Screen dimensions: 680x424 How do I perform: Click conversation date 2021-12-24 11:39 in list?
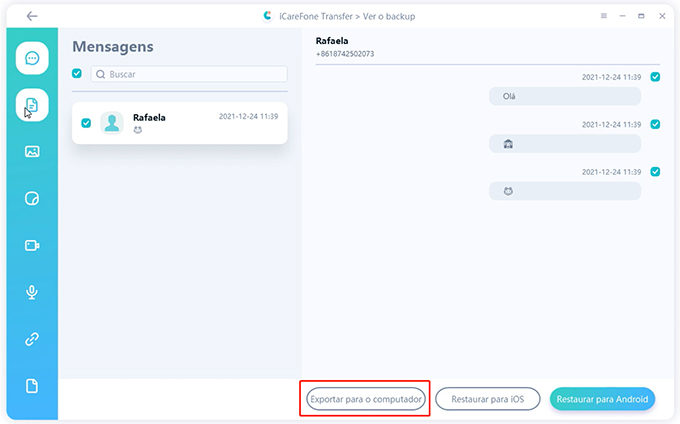click(248, 116)
